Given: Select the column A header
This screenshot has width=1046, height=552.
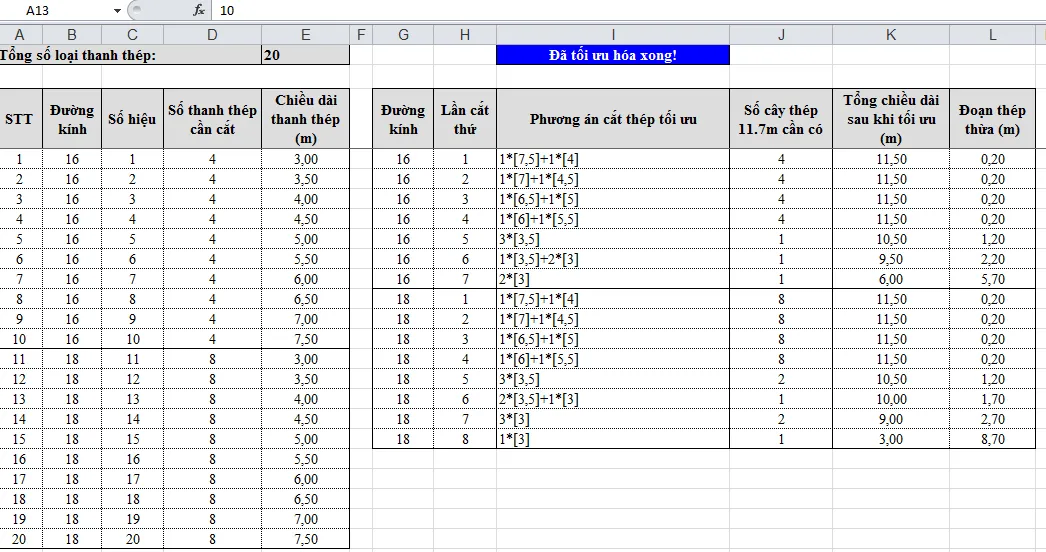Looking at the screenshot, I should tap(19, 35).
